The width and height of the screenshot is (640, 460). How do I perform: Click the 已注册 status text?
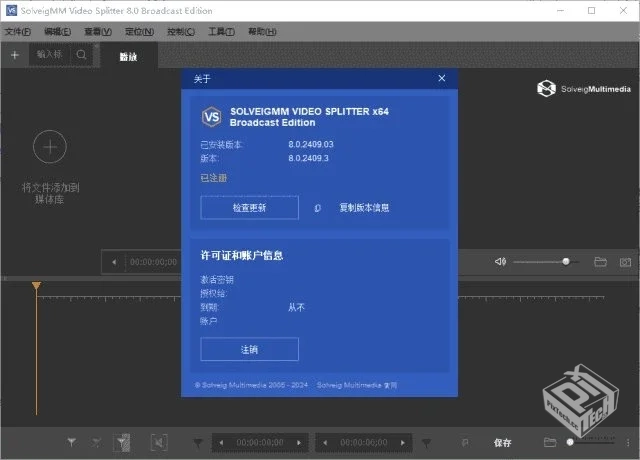click(x=213, y=178)
